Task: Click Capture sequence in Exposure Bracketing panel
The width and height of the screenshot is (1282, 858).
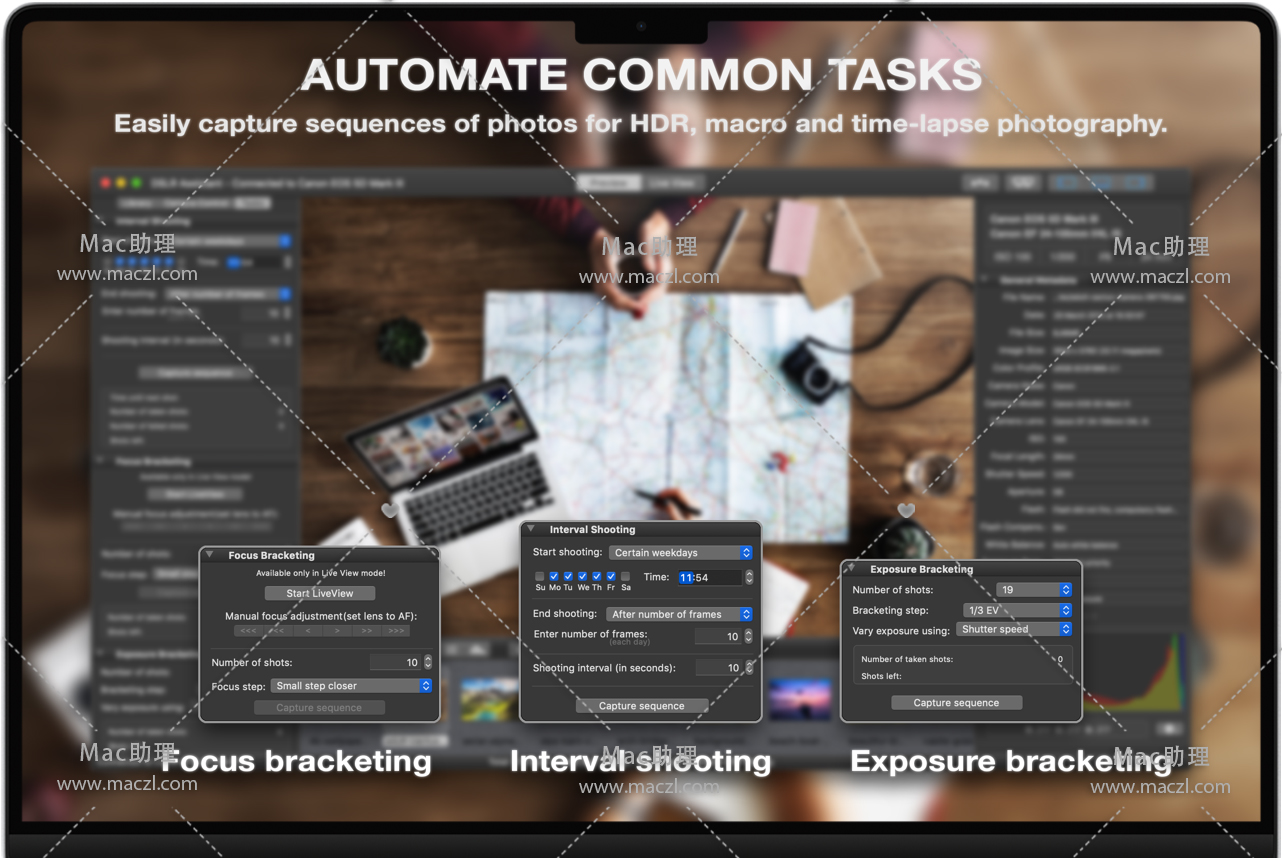Action: [x=957, y=703]
